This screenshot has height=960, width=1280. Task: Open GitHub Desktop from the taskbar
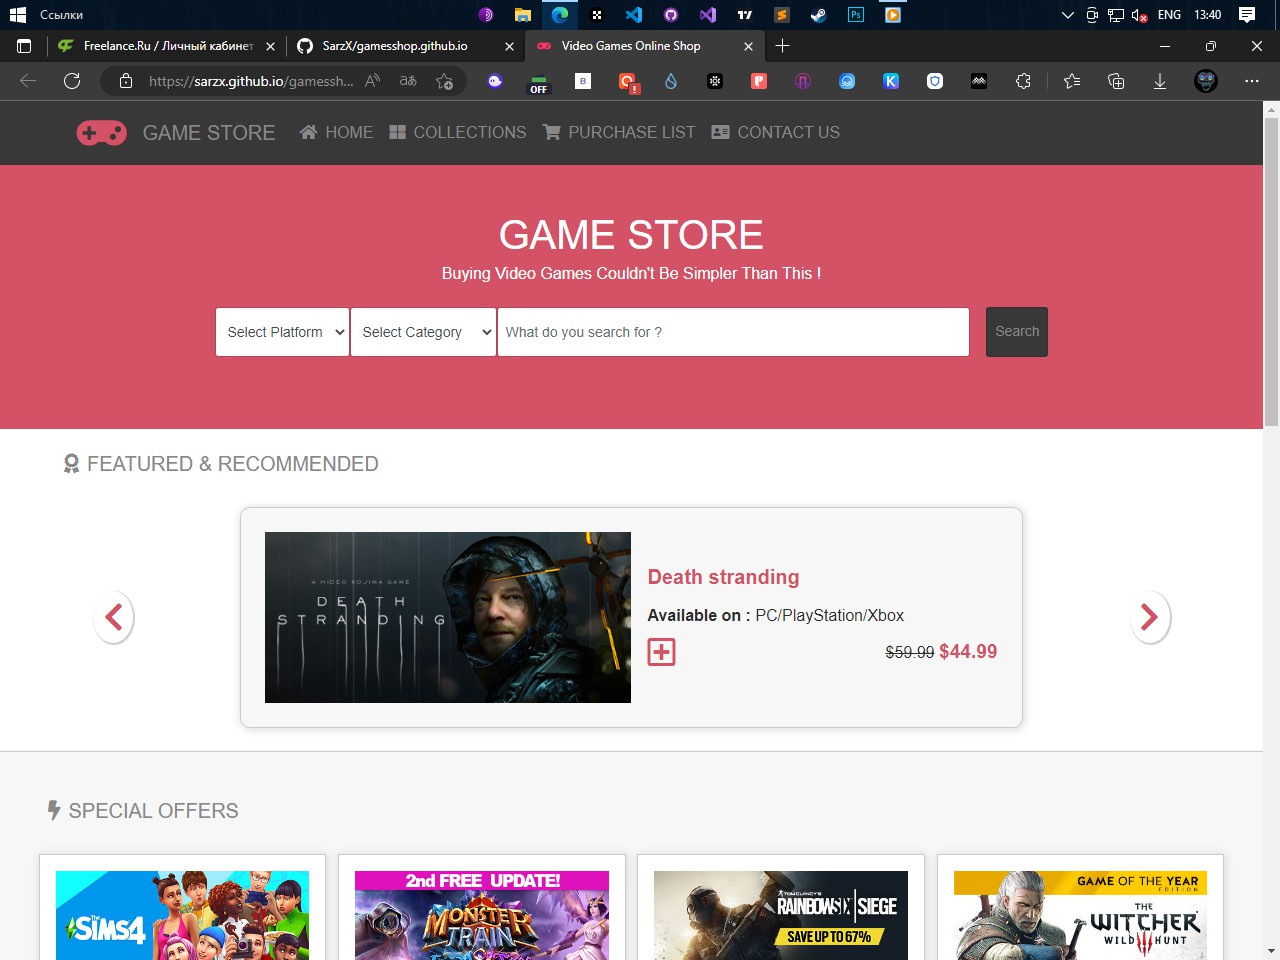click(x=671, y=15)
